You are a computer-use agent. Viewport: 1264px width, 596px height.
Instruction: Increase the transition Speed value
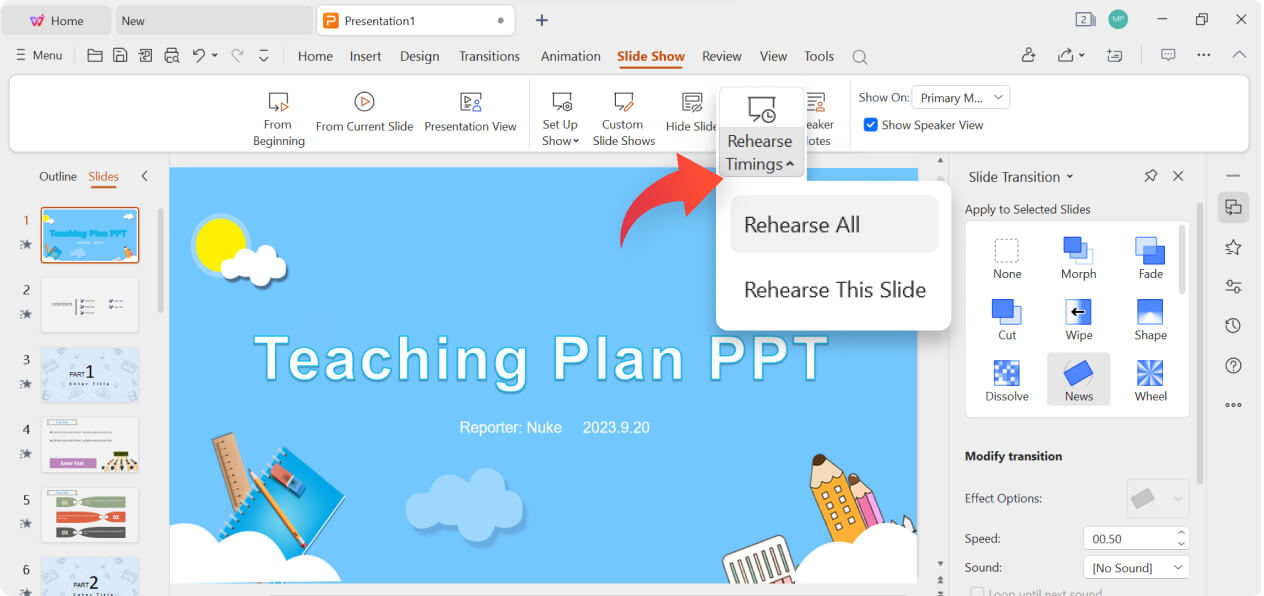click(x=1181, y=533)
